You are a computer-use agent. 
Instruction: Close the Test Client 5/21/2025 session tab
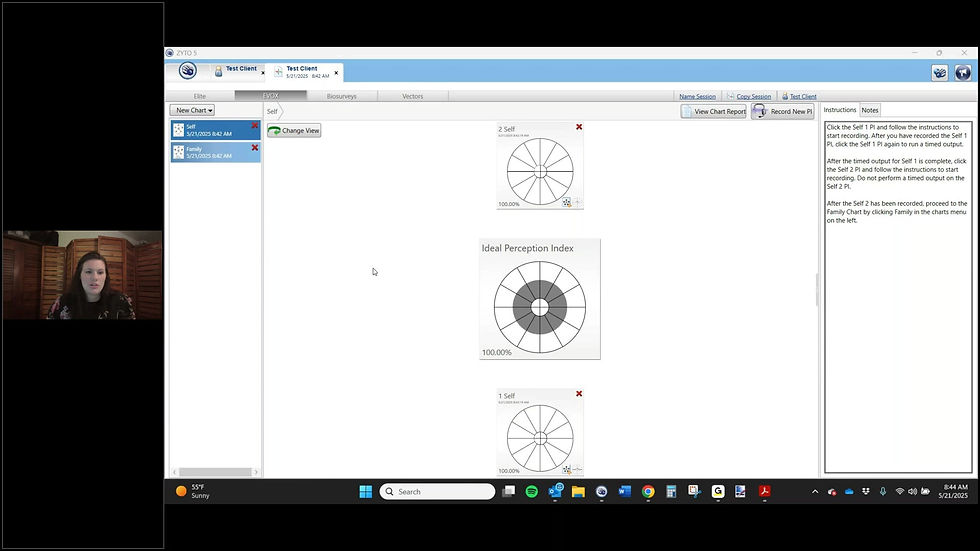(x=336, y=73)
